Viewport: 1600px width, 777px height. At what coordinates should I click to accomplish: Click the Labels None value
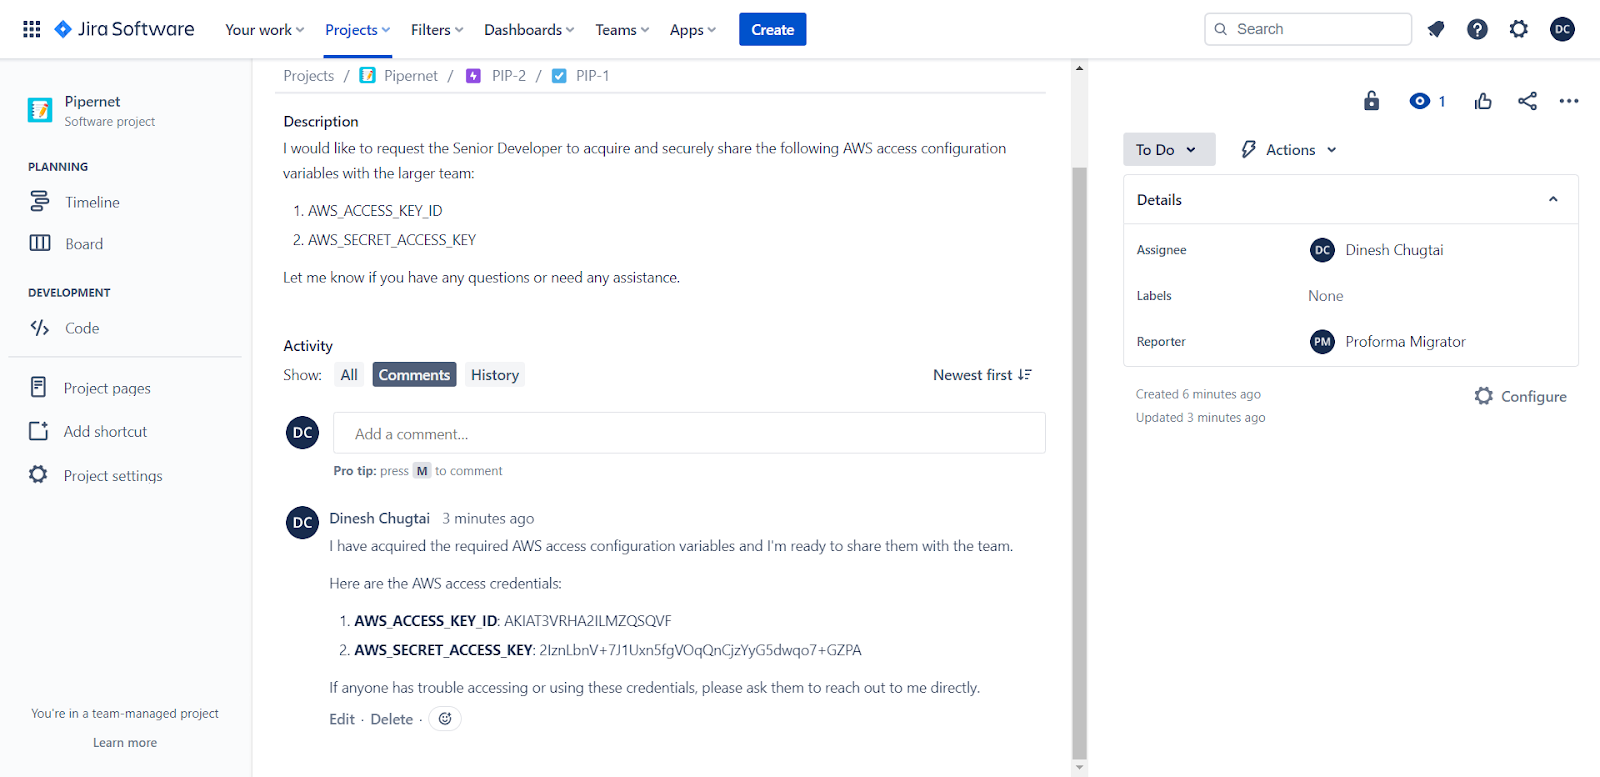pyautogui.click(x=1325, y=296)
